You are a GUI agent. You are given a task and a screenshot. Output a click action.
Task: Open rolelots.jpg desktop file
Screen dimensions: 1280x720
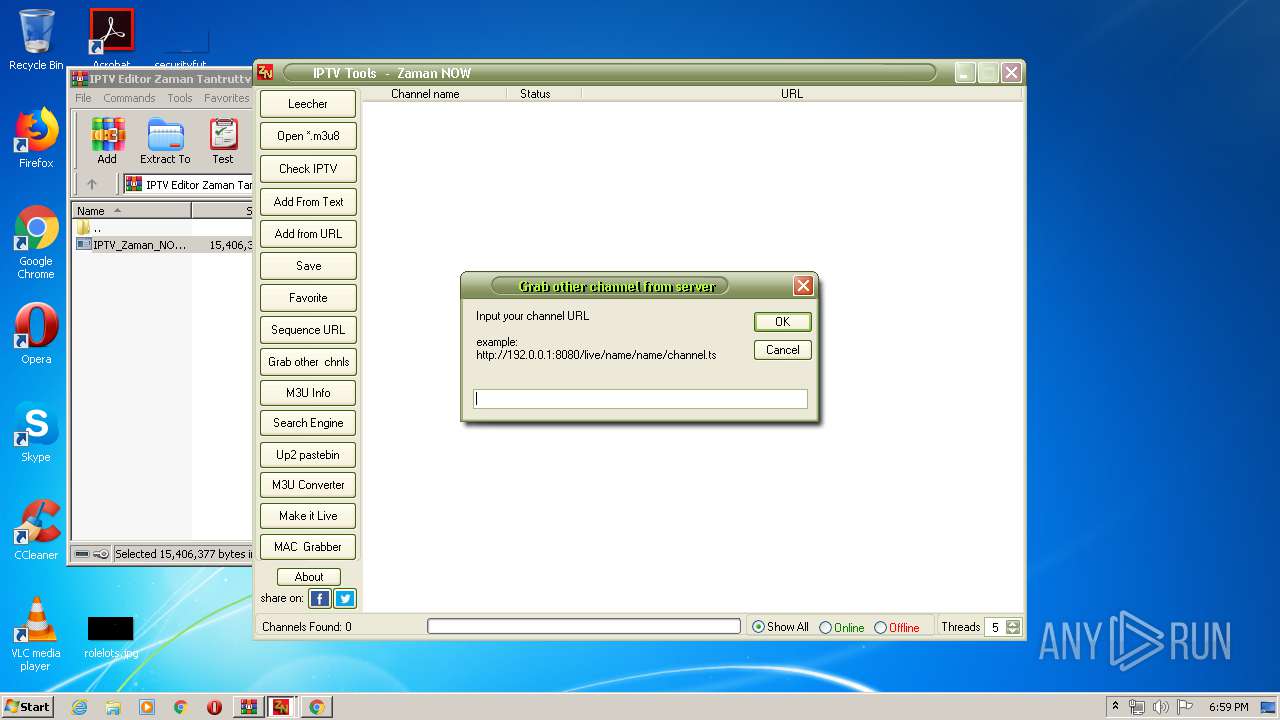[111, 637]
